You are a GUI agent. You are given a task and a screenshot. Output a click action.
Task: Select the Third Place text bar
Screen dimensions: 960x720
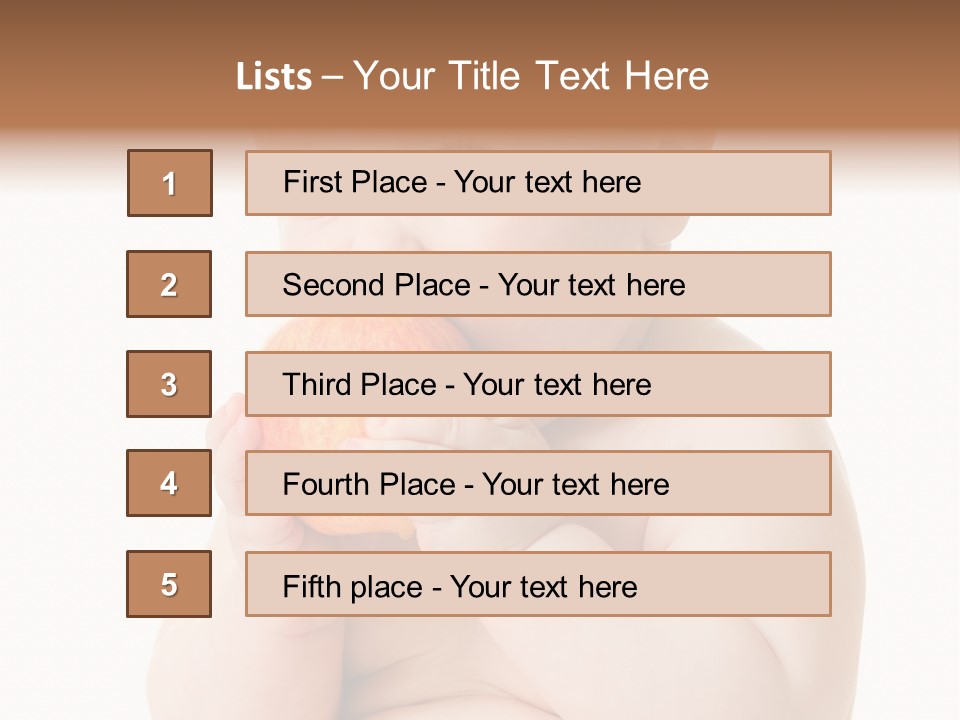click(x=538, y=384)
